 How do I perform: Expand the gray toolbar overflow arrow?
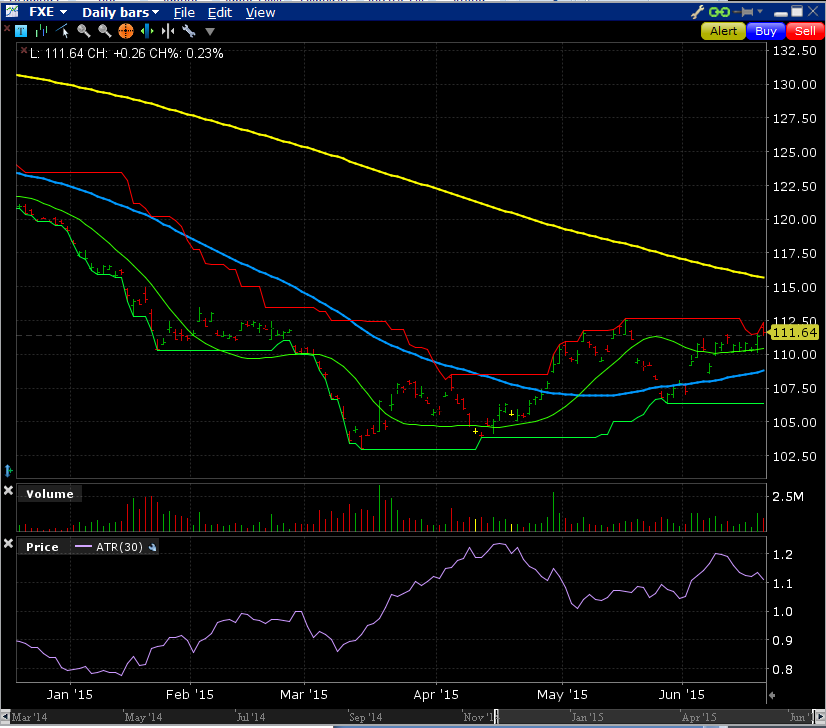(209, 32)
